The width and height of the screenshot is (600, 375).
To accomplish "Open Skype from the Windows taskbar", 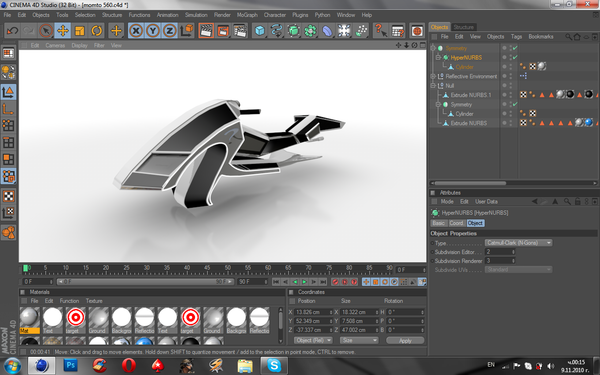I will click(x=274, y=365).
